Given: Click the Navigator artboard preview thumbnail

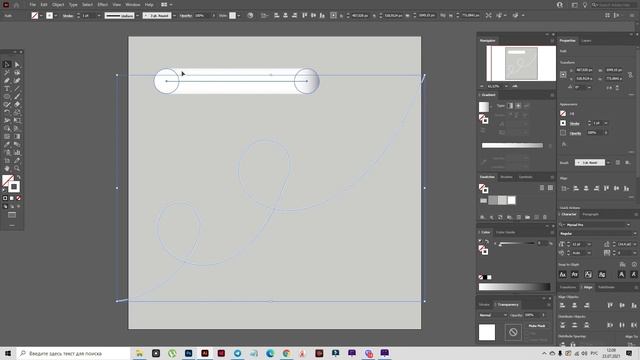Looking at the screenshot, I should click(521, 63).
